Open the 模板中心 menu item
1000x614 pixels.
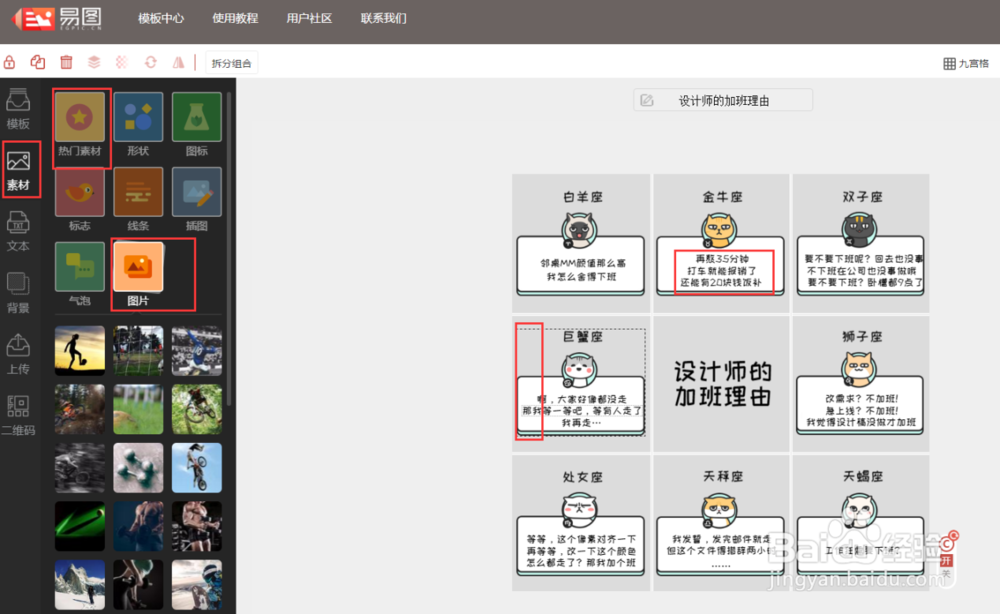(162, 17)
